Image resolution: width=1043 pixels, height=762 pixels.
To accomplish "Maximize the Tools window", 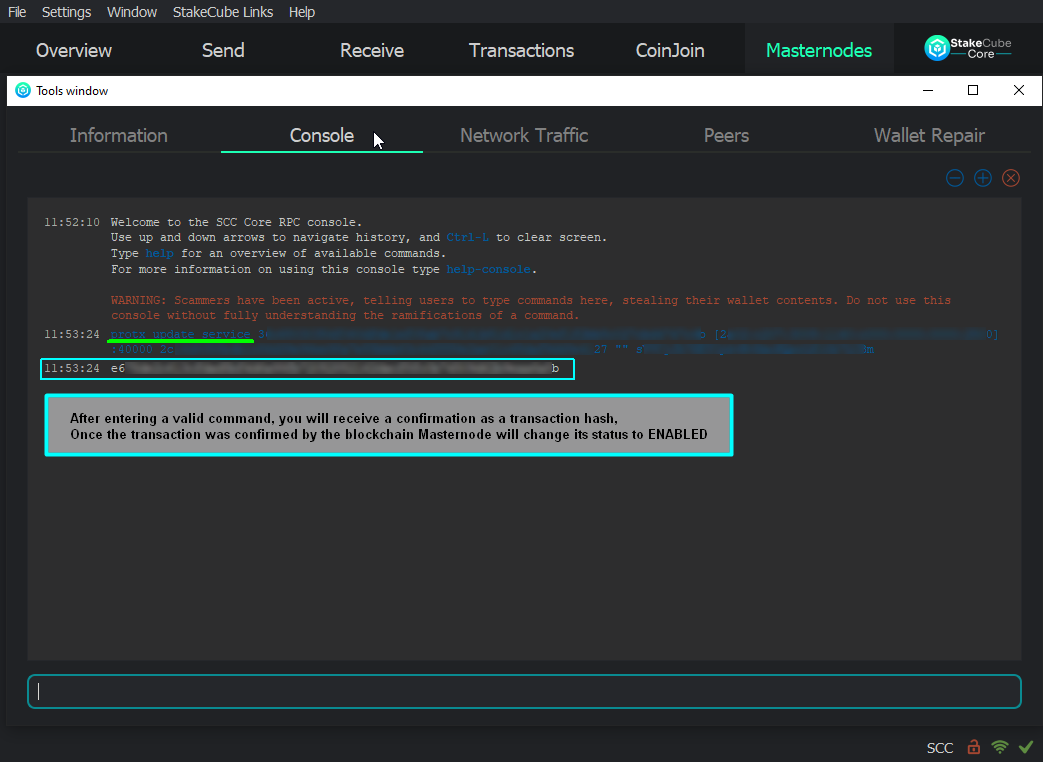I will click(x=973, y=90).
